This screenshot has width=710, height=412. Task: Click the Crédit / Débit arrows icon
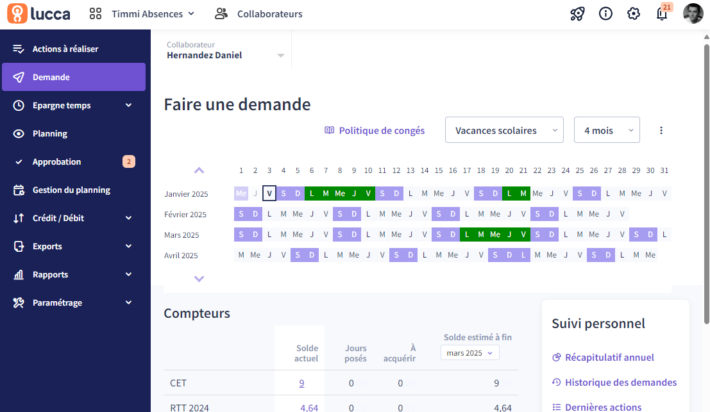click(x=19, y=218)
